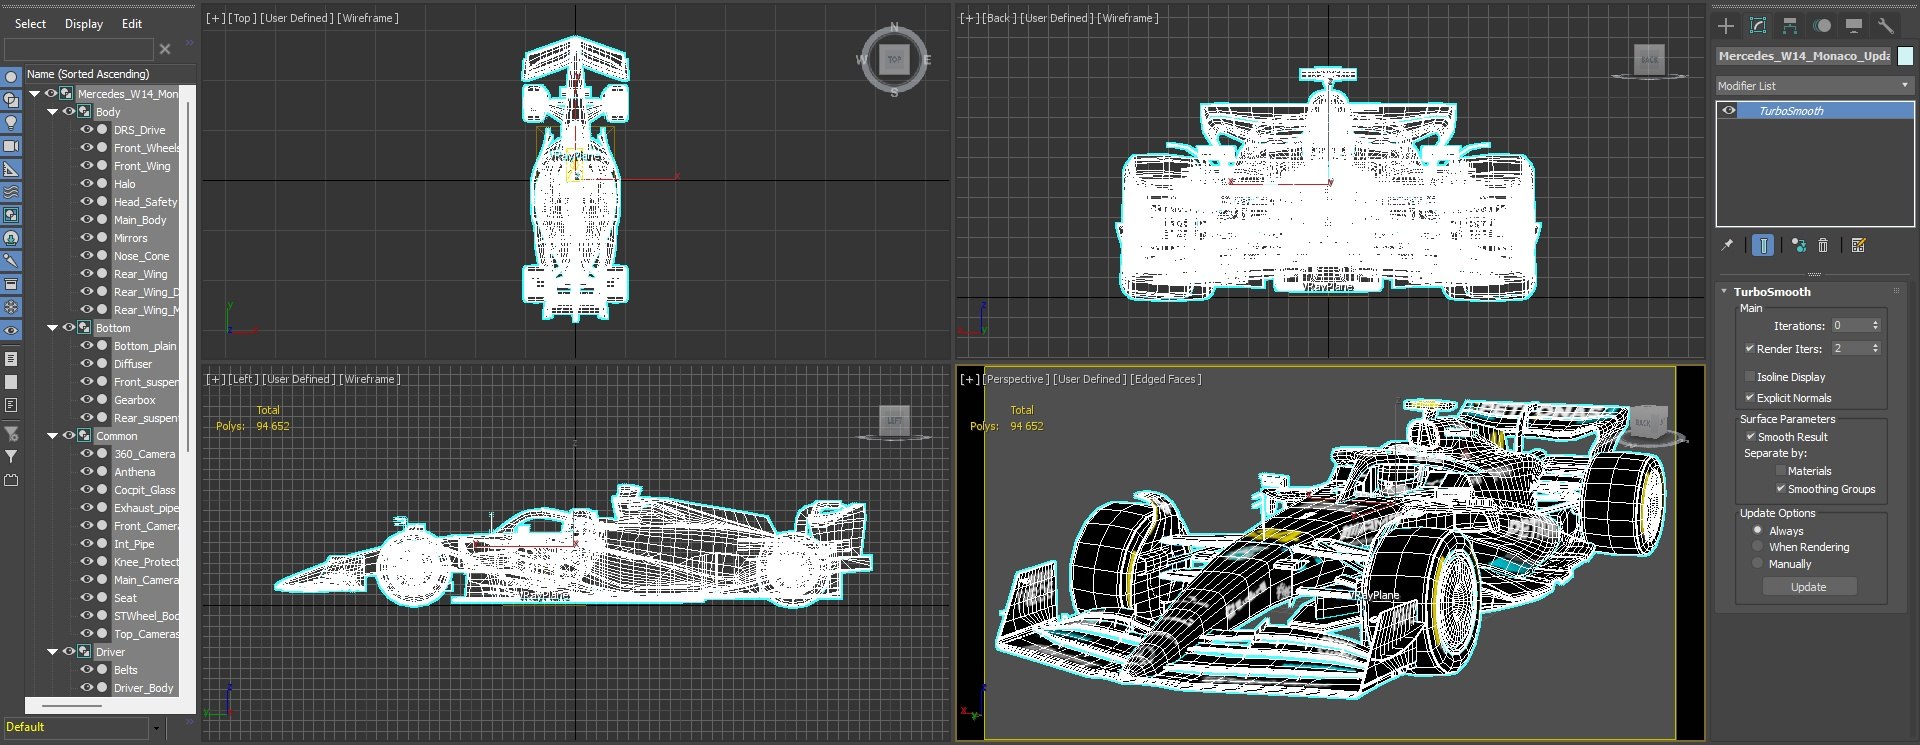Clear the Scene Explorer search with X
The width and height of the screenshot is (1920, 745).
165,49
